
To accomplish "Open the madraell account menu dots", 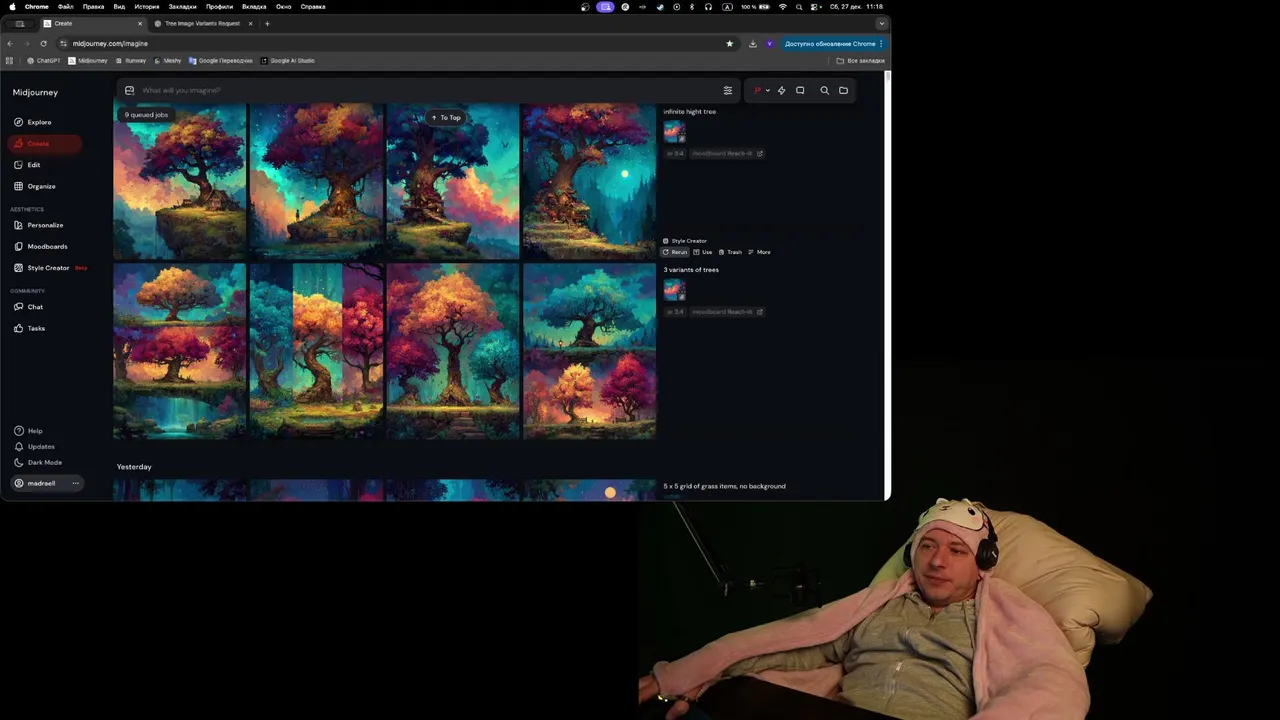I will pyautogui.click(x=75, y=483).
